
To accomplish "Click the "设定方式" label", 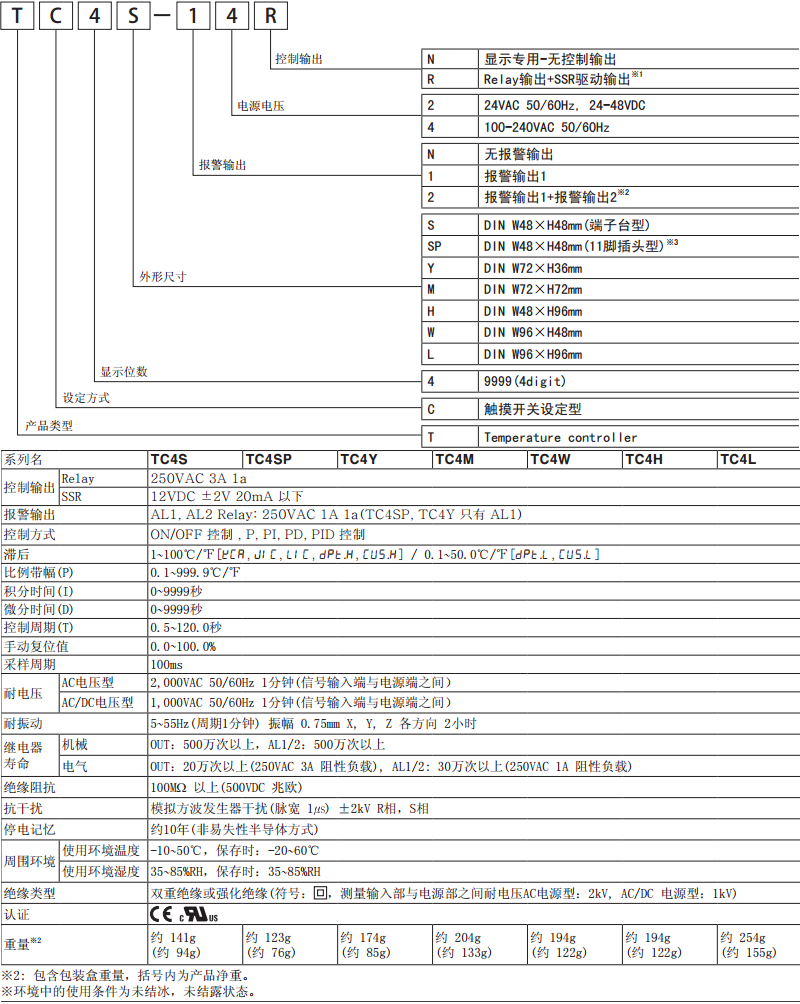I will pos(86,398).
